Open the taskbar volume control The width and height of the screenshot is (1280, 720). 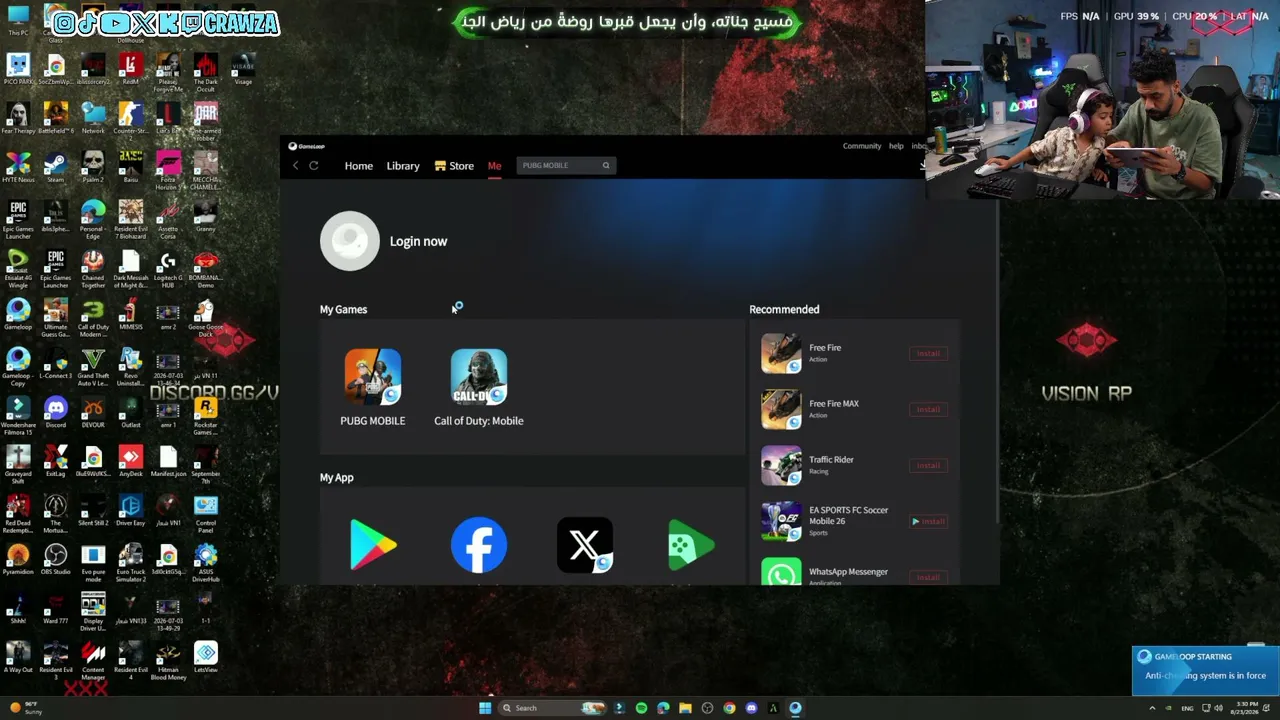pyautogui.click(x=1218, y=708)
